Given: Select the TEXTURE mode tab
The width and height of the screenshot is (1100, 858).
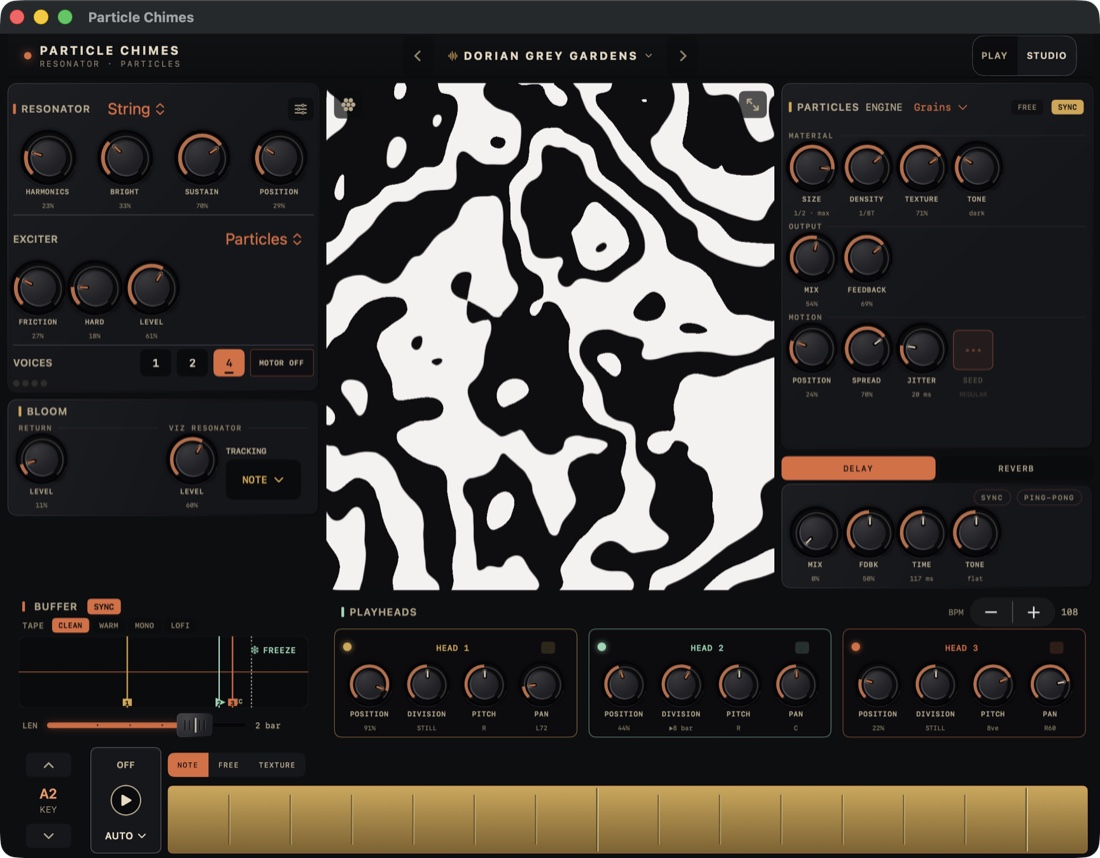Looking at the screenshot, I should click(x=276, y=765).
